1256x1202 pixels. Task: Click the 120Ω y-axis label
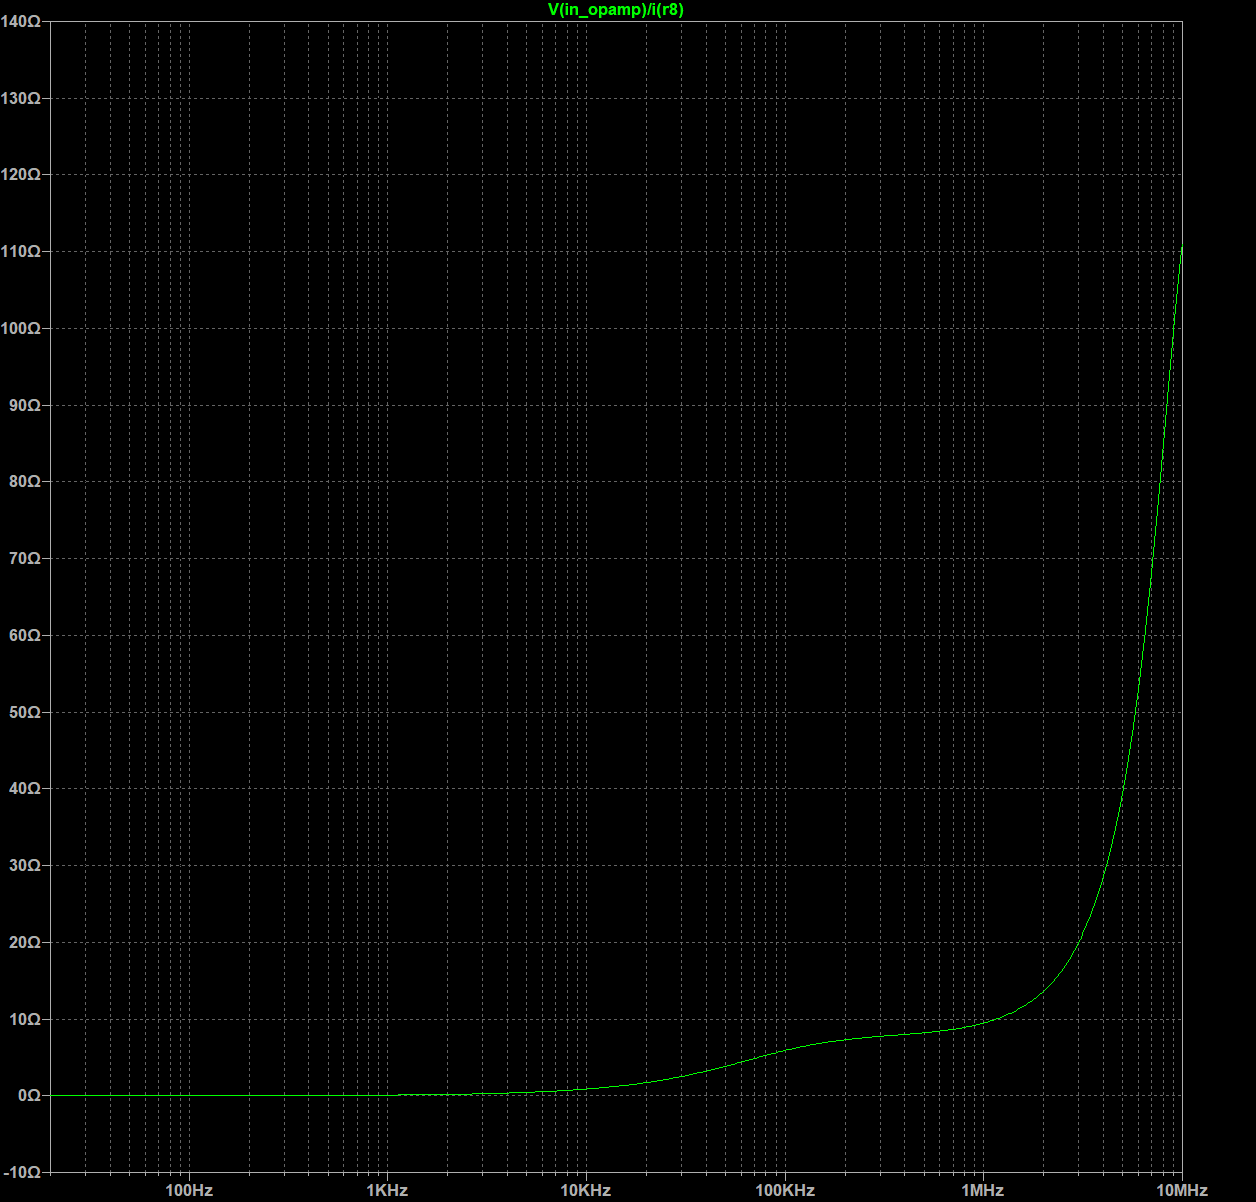pos(21,175)
